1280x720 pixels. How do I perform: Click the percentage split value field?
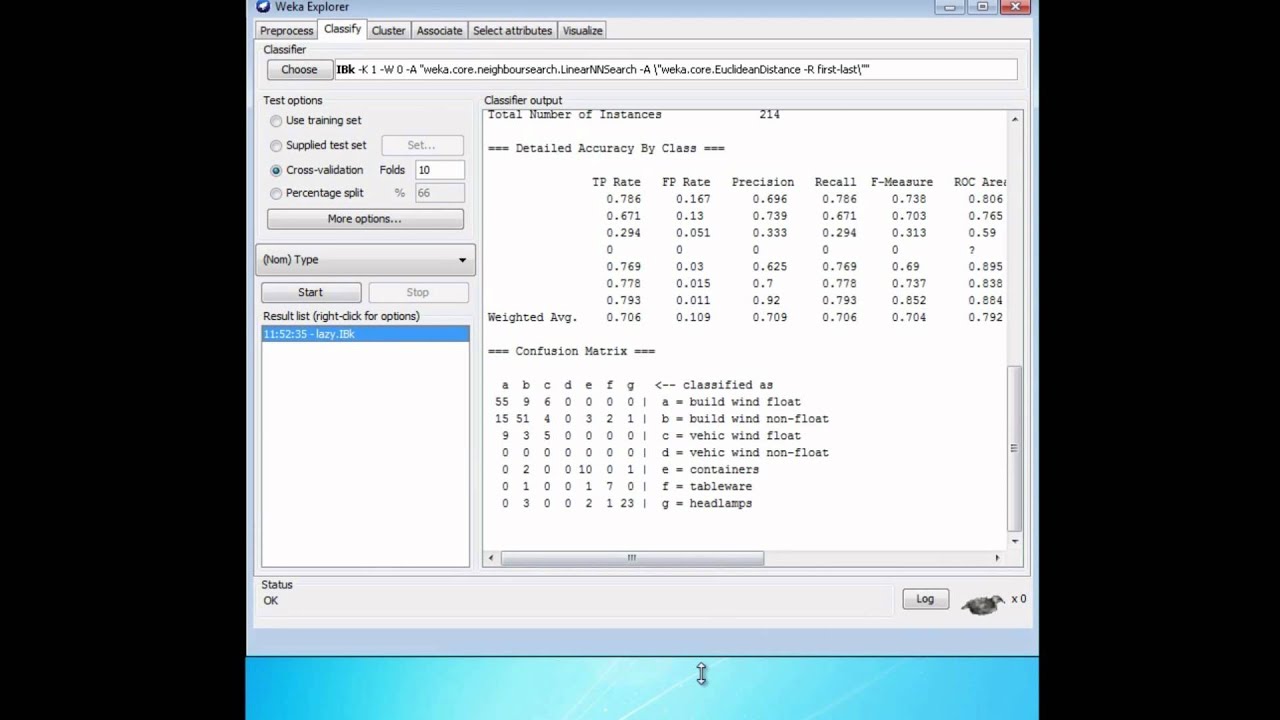pos(439,194)
